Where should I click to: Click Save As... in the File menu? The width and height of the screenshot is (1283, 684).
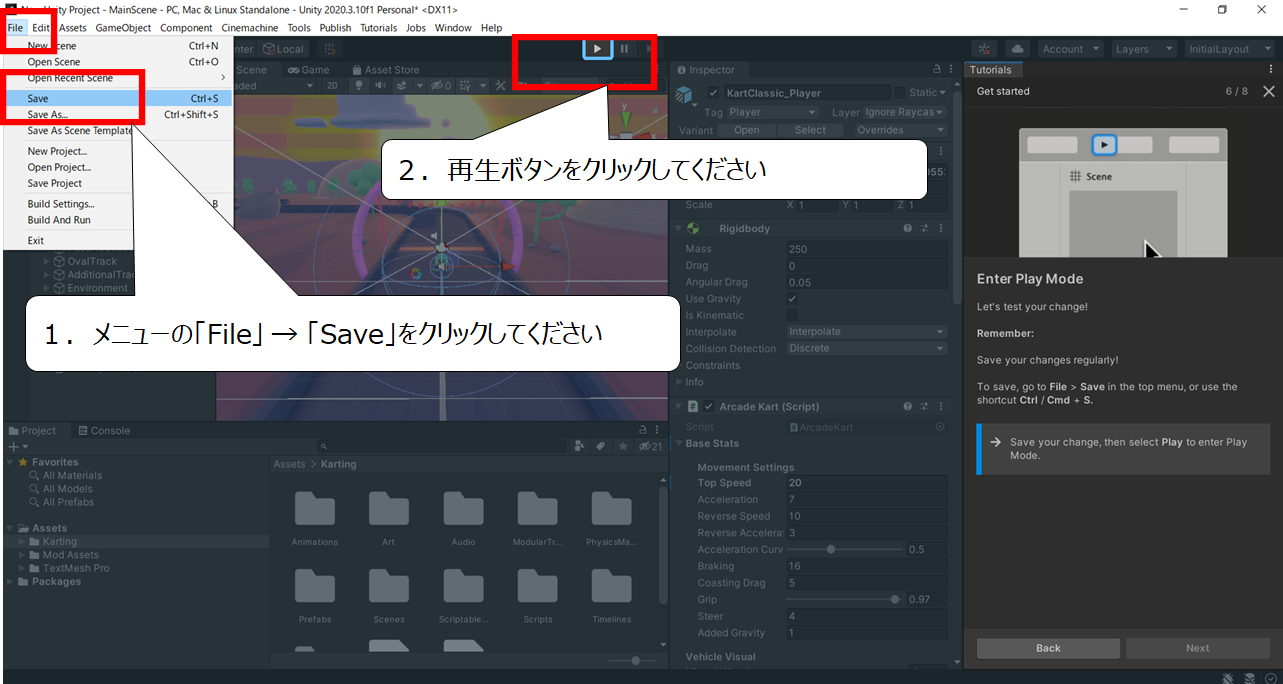pyautogui.click(x=118, y=115)
